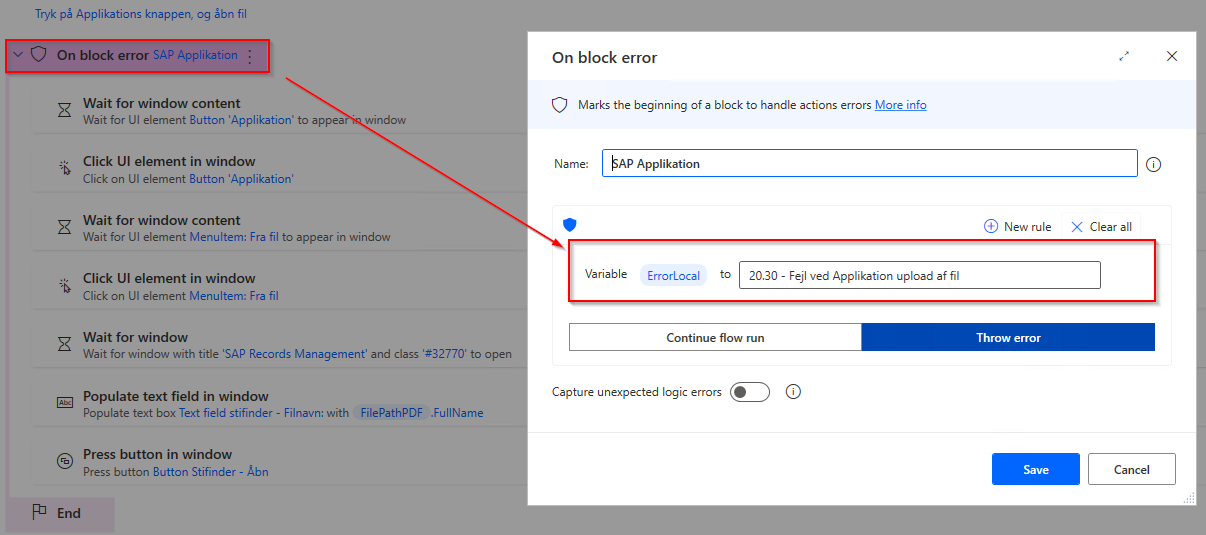Click the Press button in window icon
This screenshot has height=535, width=1206.
coord(64,462)
